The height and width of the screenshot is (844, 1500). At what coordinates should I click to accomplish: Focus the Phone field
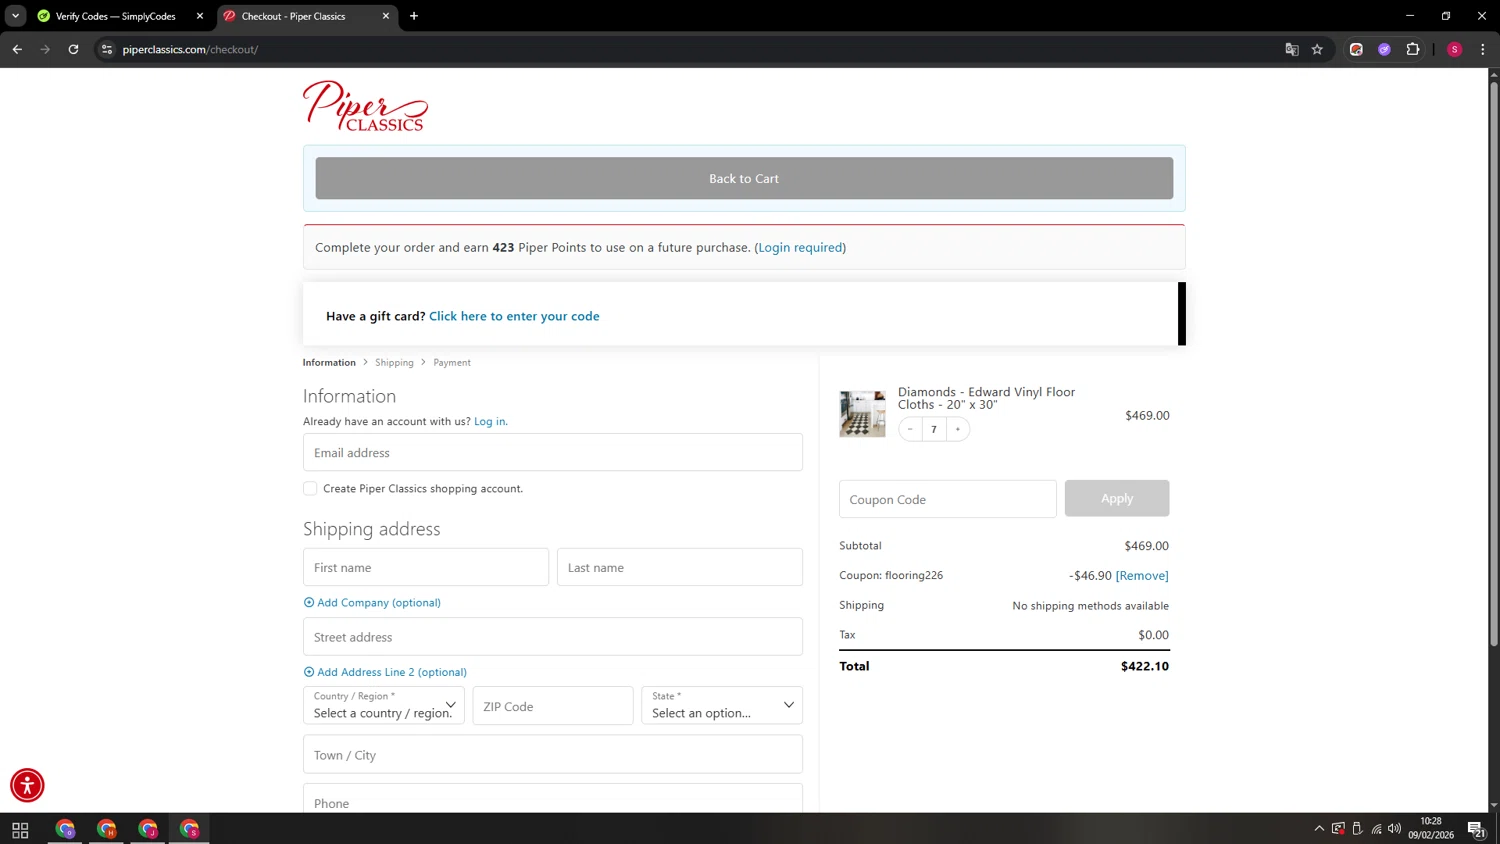552,800
